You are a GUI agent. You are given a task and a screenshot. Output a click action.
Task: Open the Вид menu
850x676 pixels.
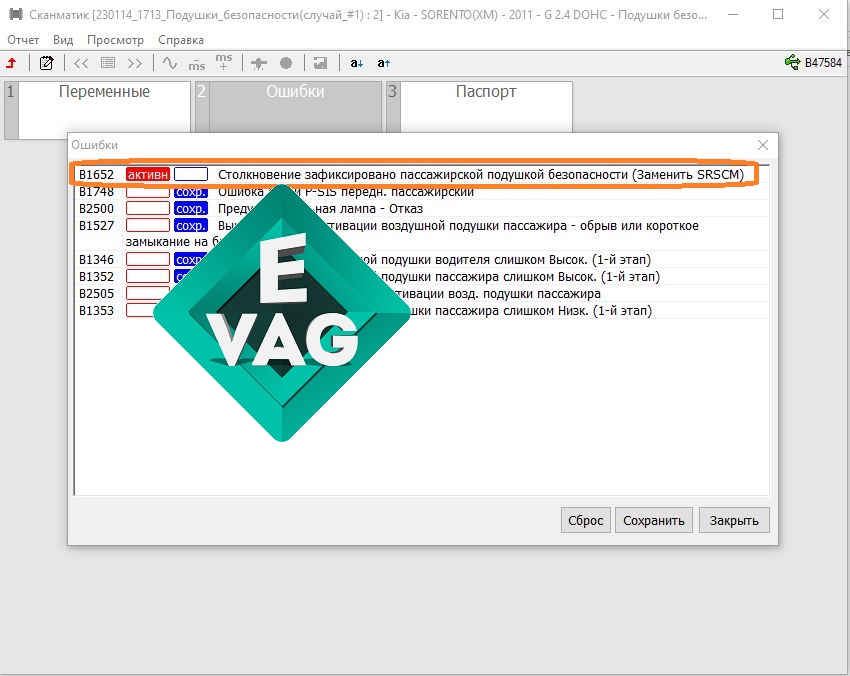coord(63,40)
